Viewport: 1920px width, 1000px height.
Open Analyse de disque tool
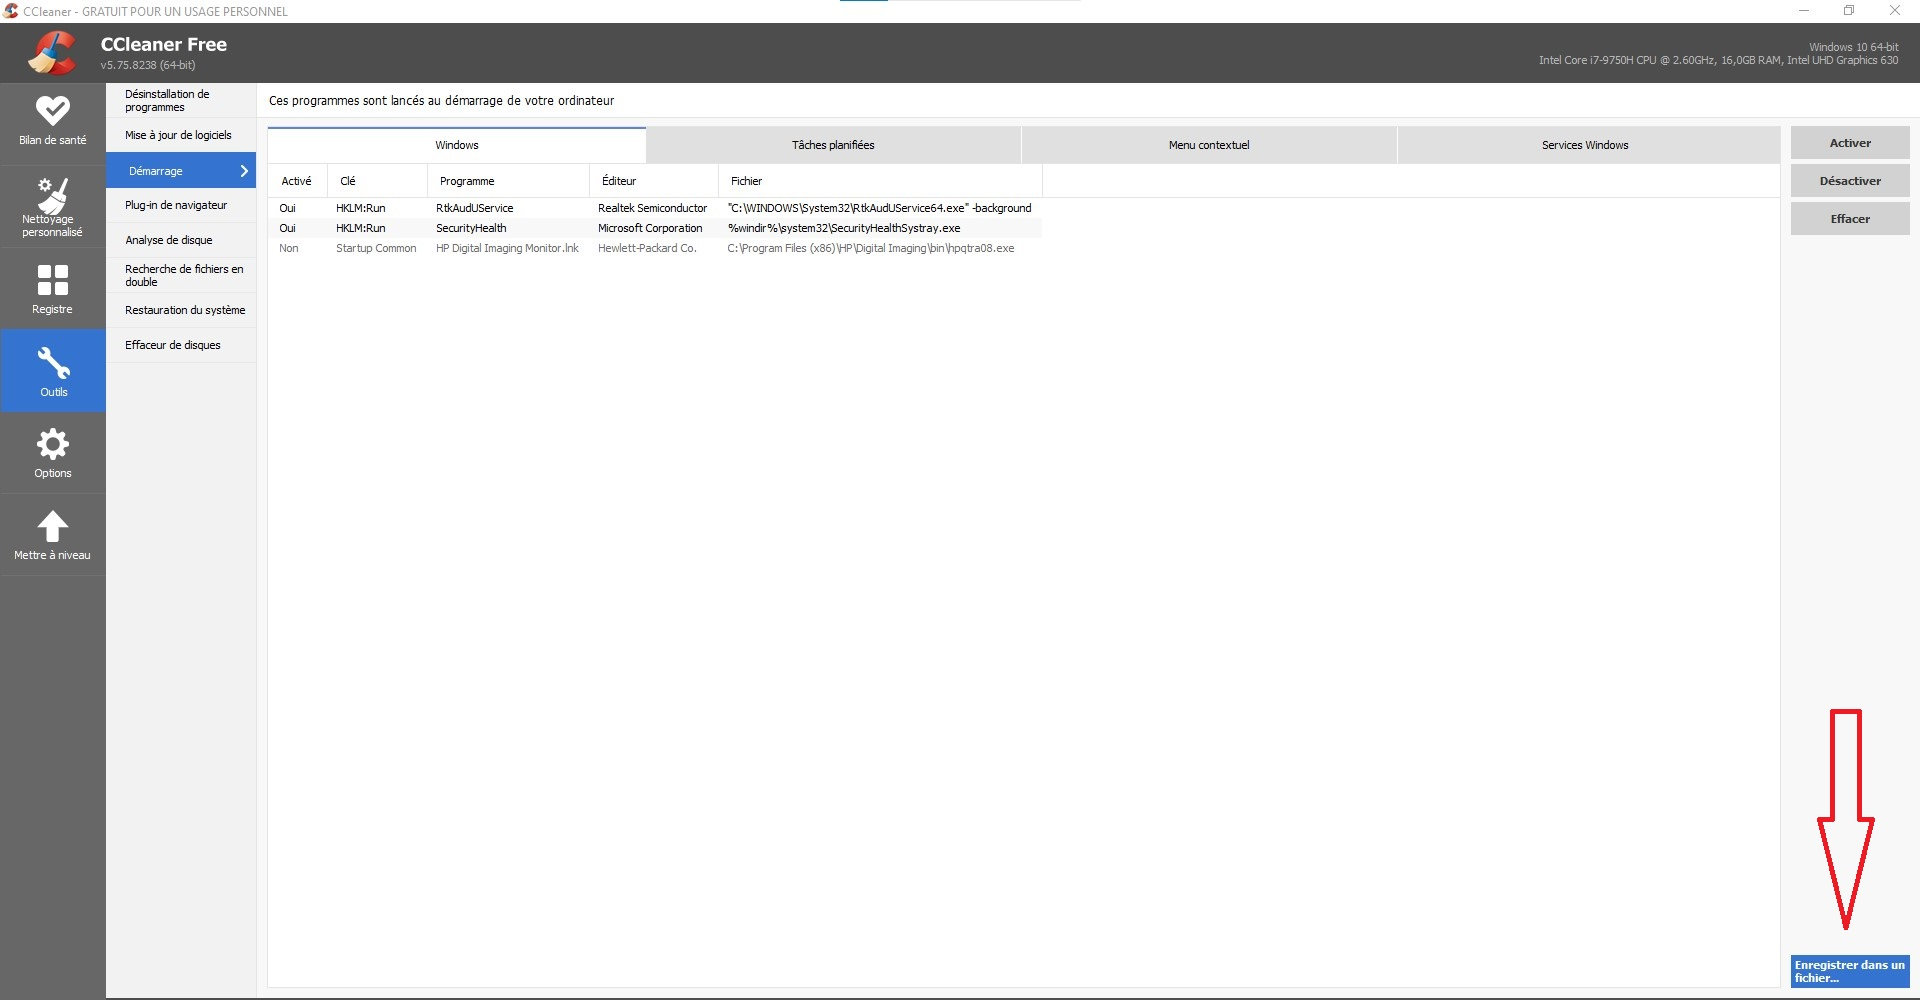click(181, 240)
